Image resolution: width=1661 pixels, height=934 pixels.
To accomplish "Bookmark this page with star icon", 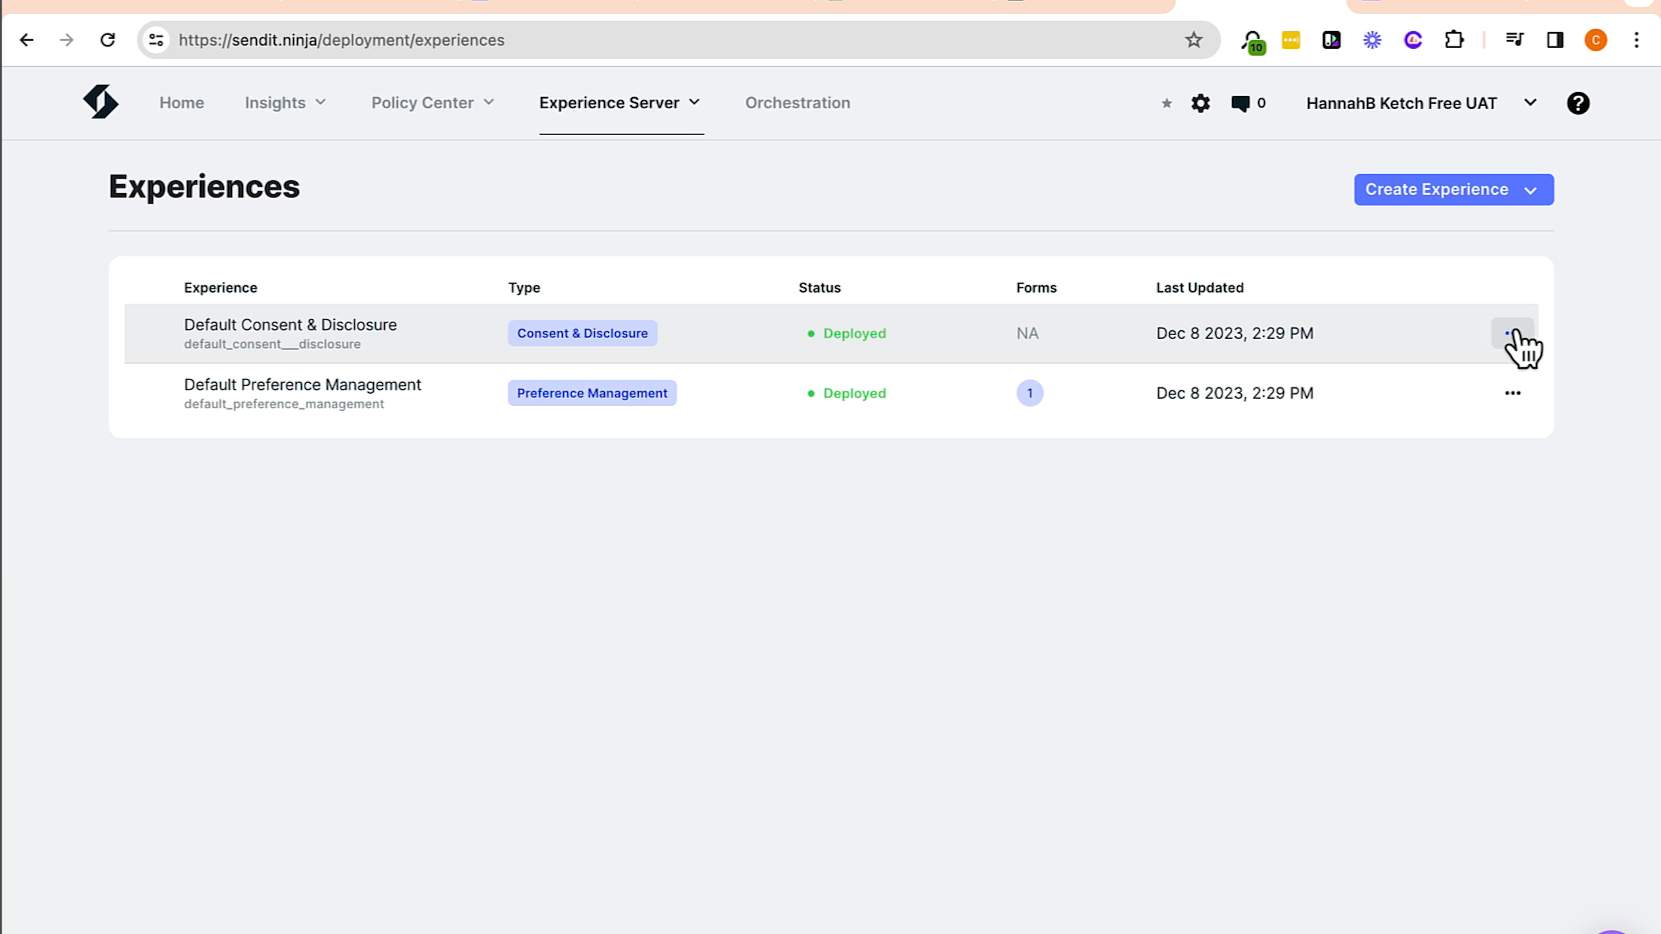I will [x=1193, y=40].
